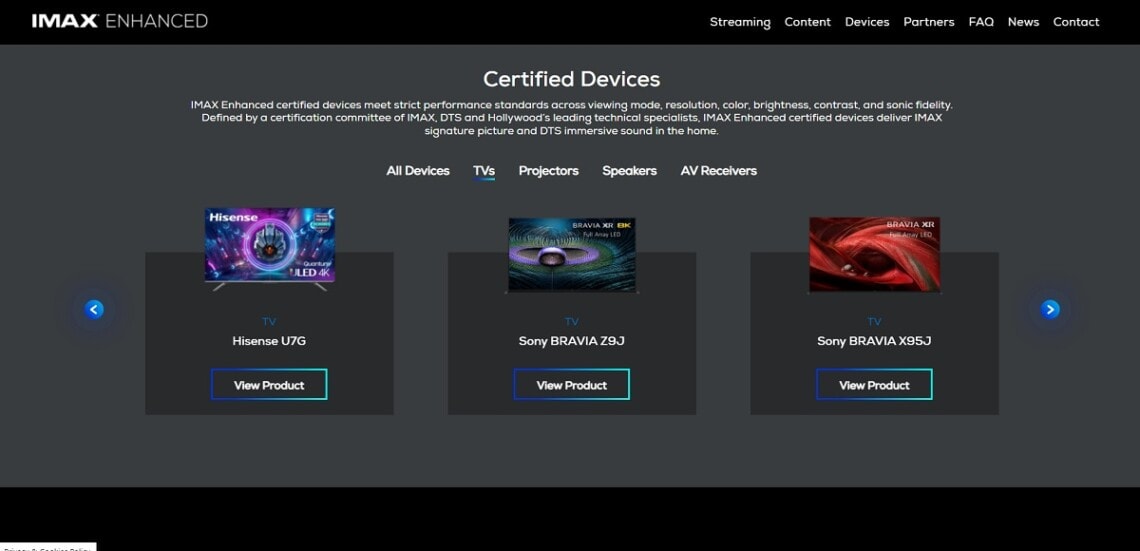This screenshot has width=1140, height=551.
Task: Filter devices by Speakers
Action: [x=629, y=171]
